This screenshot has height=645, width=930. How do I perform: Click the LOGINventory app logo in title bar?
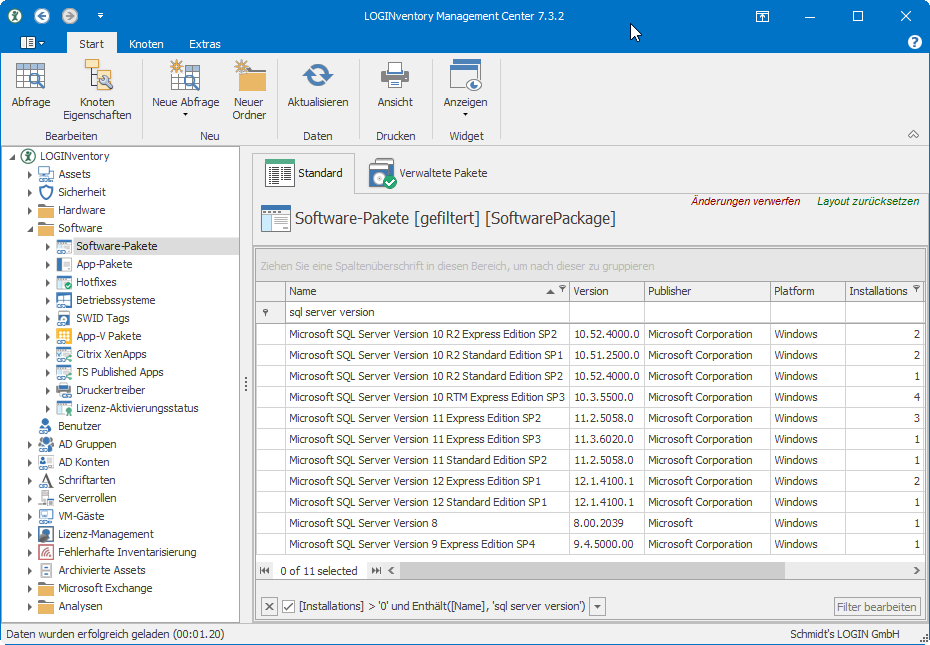coord(14,15)
